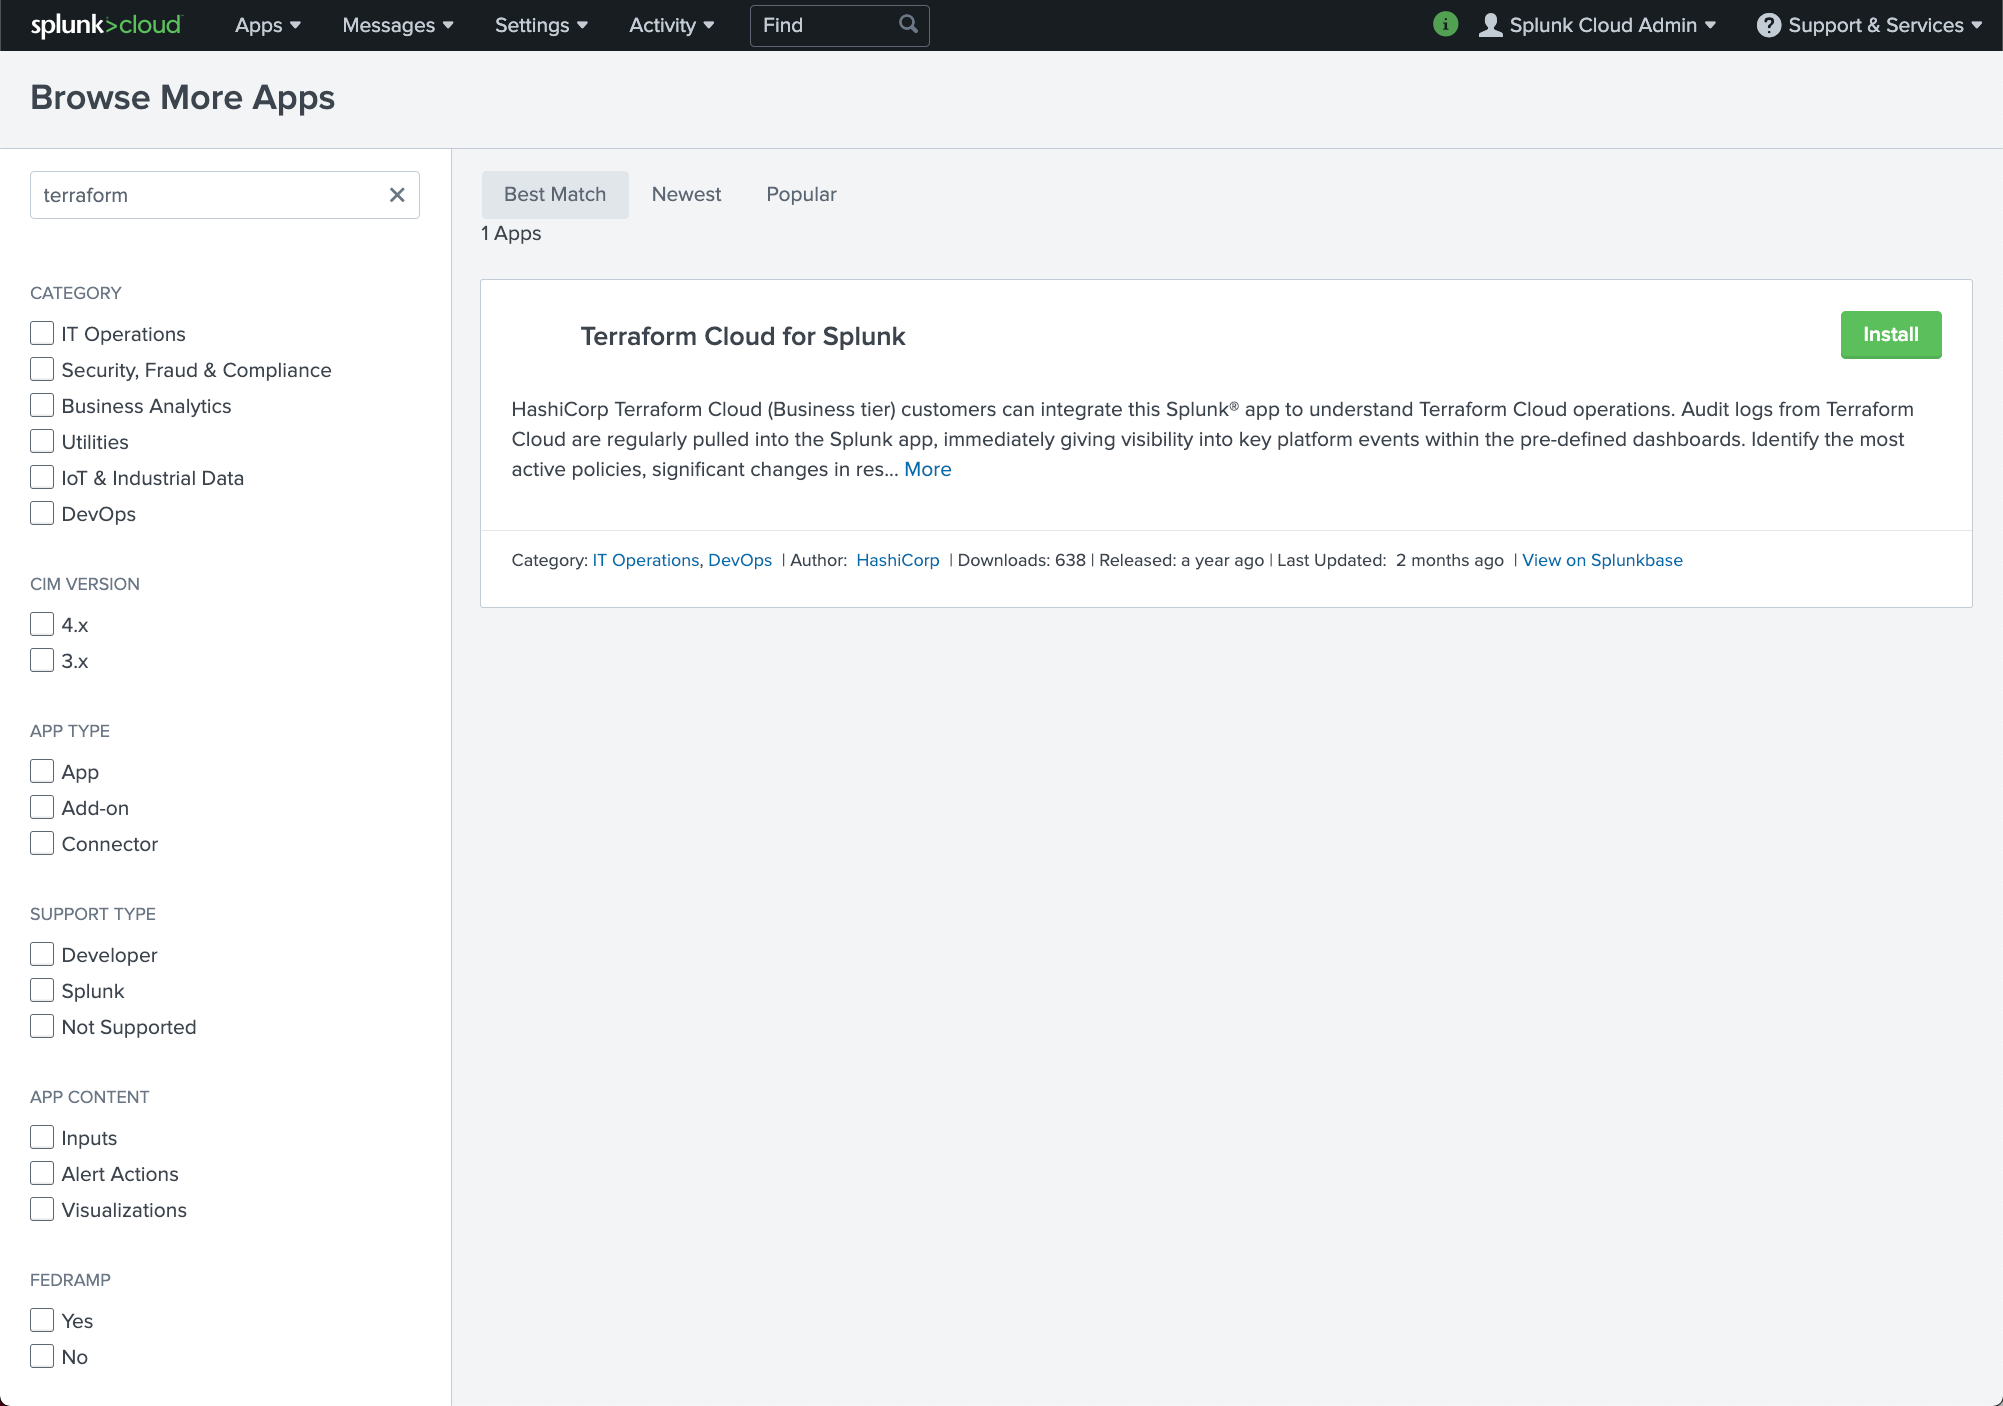The image size is (2003, 1406).
Task: Install Terraform Cloud for Splunk app
Action: (x=1890, y=335)
